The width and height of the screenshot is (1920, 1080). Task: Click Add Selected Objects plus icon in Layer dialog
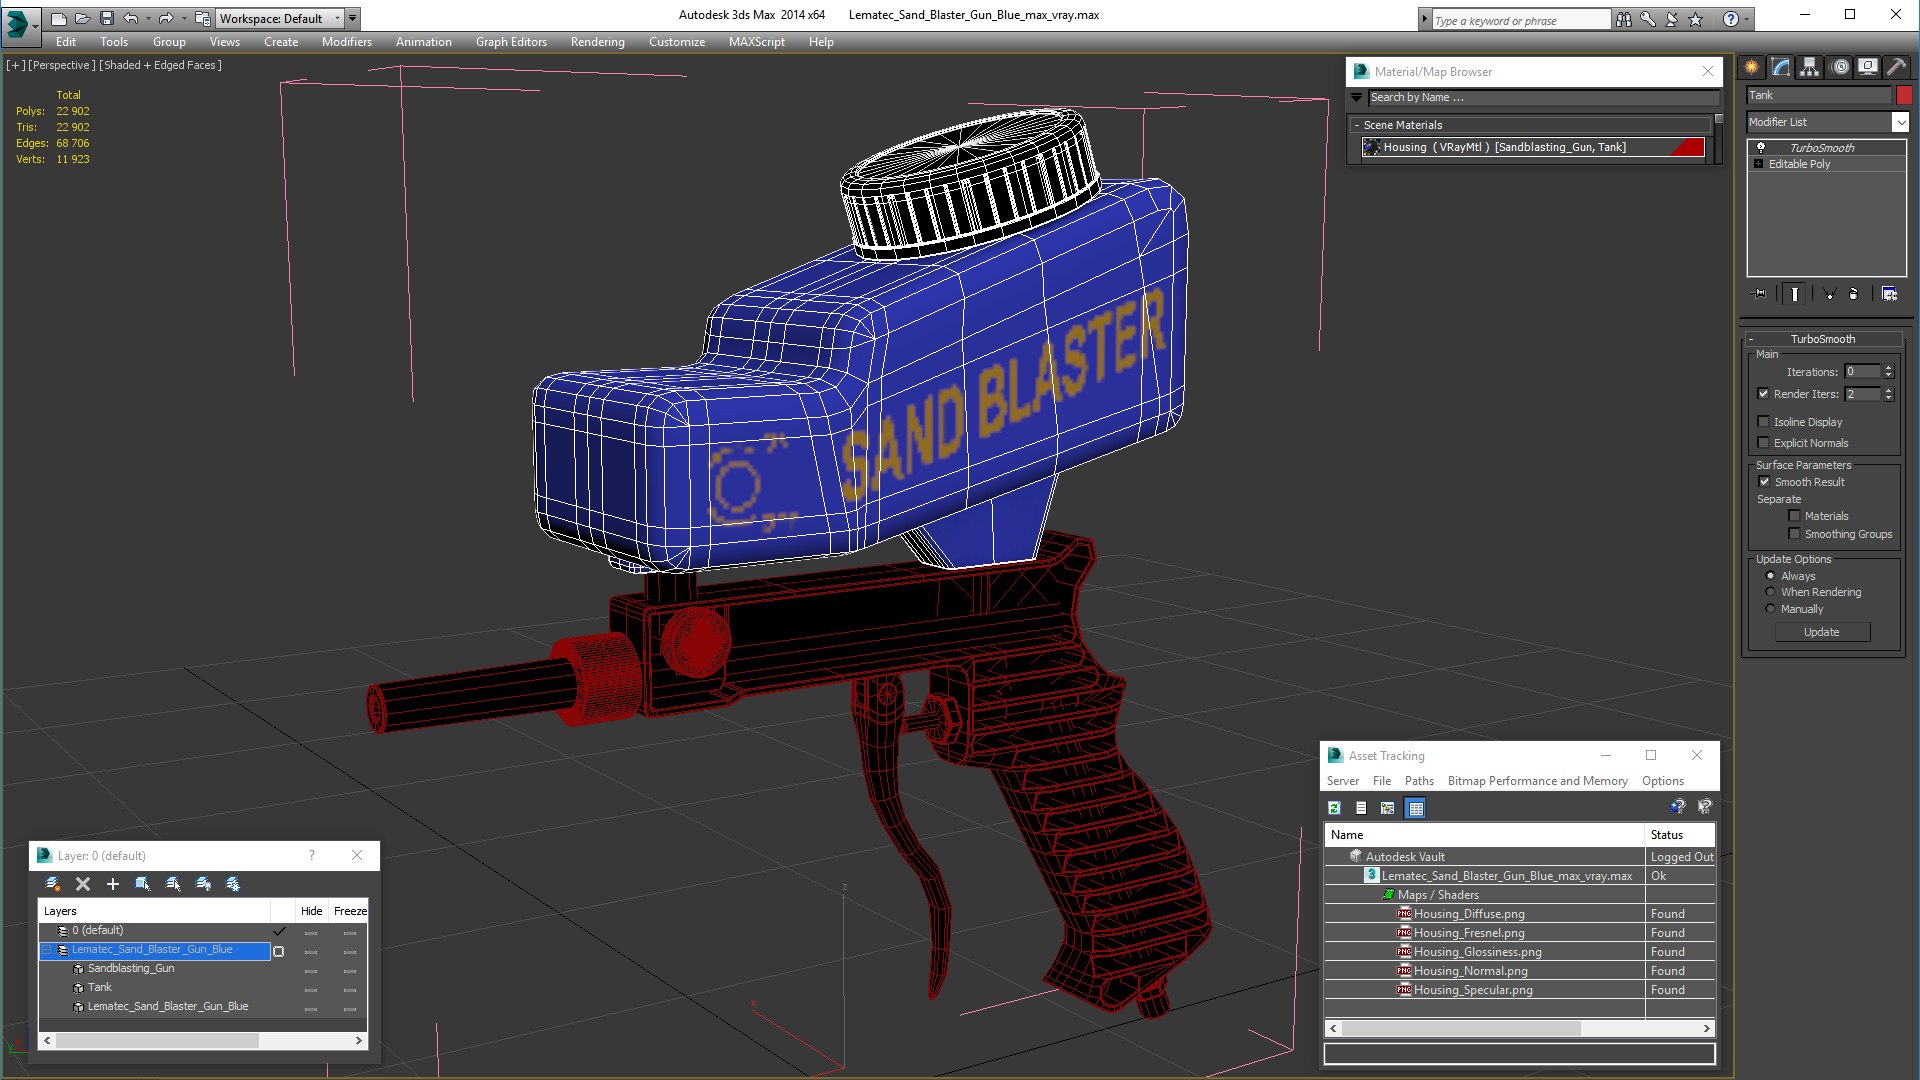113,884
